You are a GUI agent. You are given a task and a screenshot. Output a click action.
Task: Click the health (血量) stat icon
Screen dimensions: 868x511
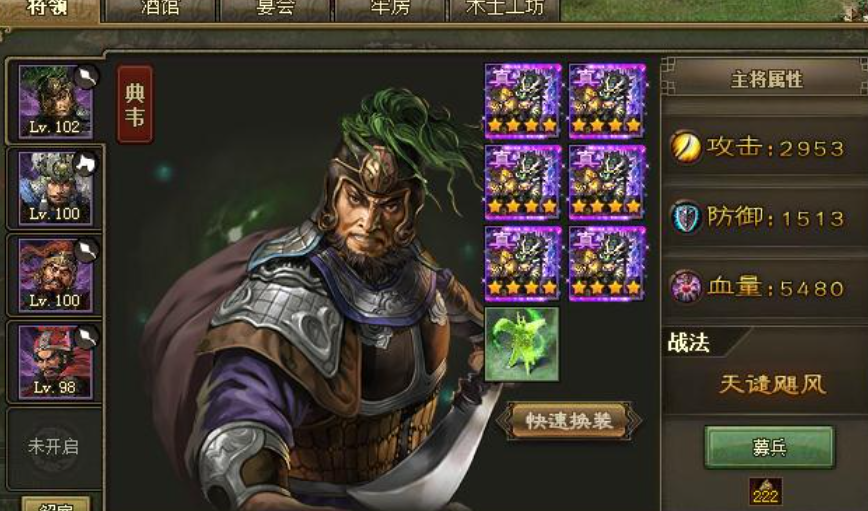[685, 287]
